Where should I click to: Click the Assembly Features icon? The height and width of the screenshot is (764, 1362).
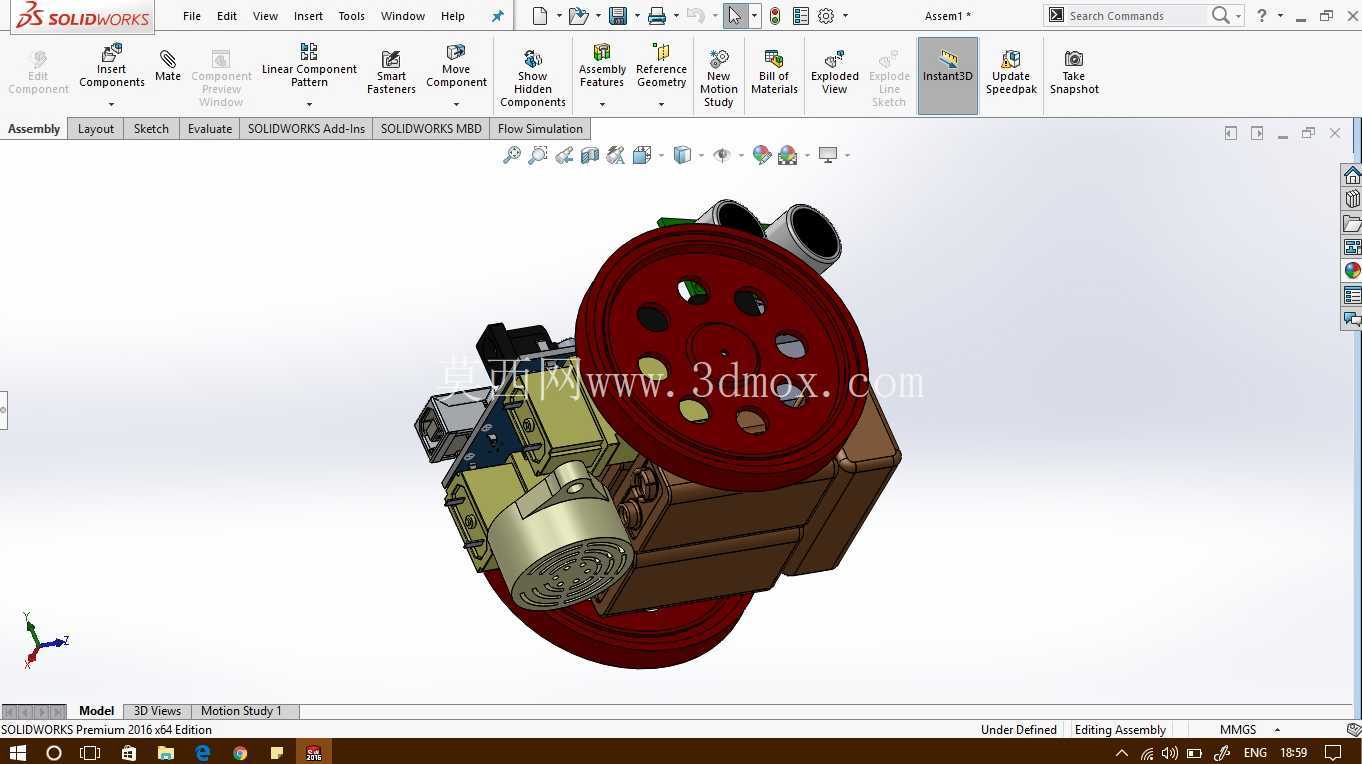click(x=602, y=52)
